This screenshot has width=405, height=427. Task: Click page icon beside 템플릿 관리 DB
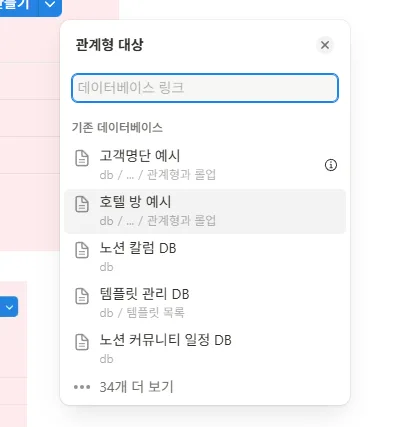82,296
